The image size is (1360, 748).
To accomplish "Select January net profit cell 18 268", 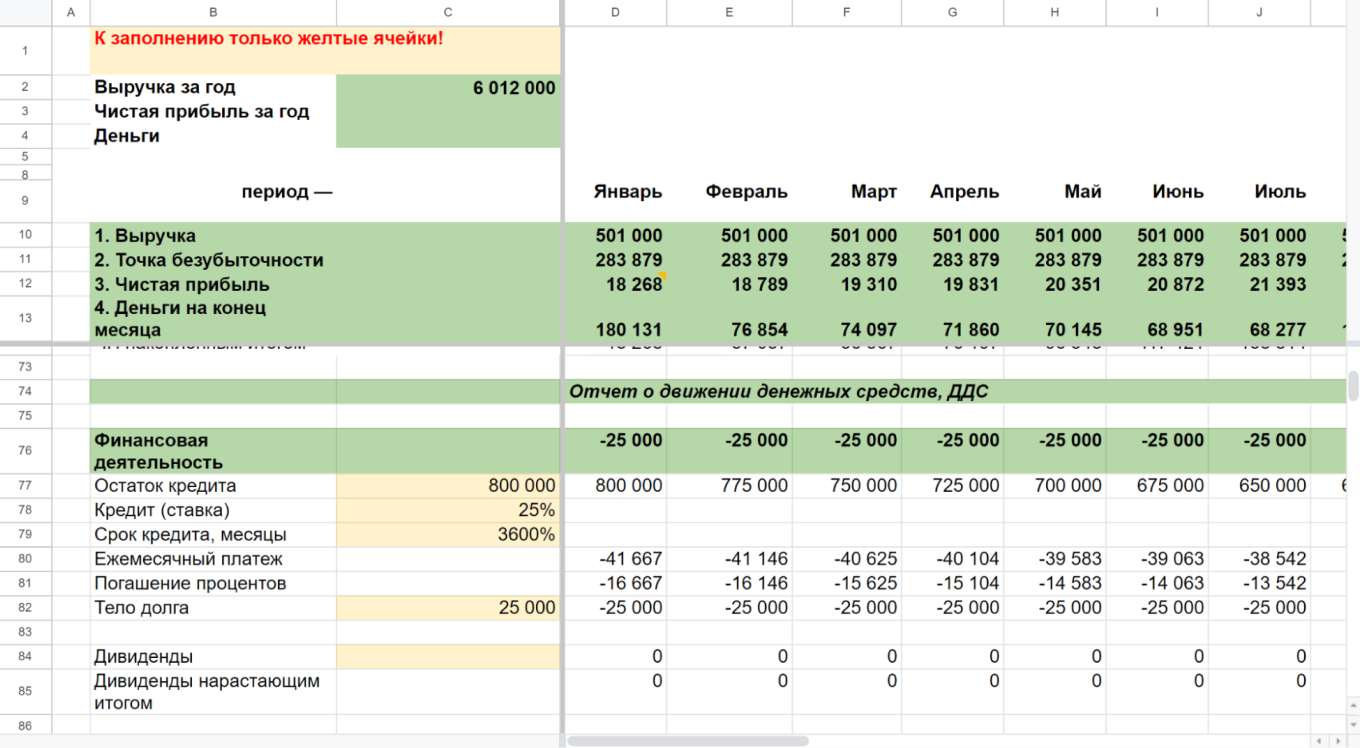I will [616, 284].
